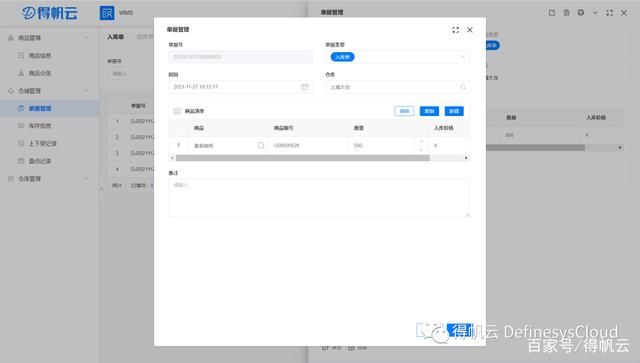Collapse the 仓储管理 sidebar group chevron

[86, 91]
